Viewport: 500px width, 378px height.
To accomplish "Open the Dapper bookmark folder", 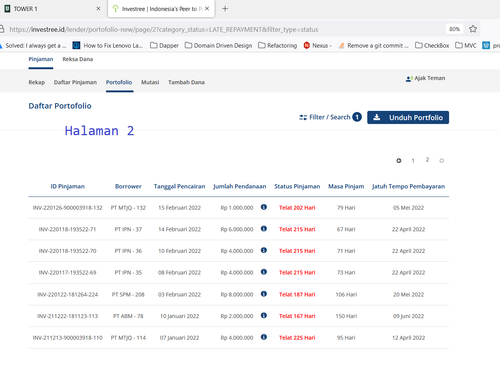I will click(164, 45).
